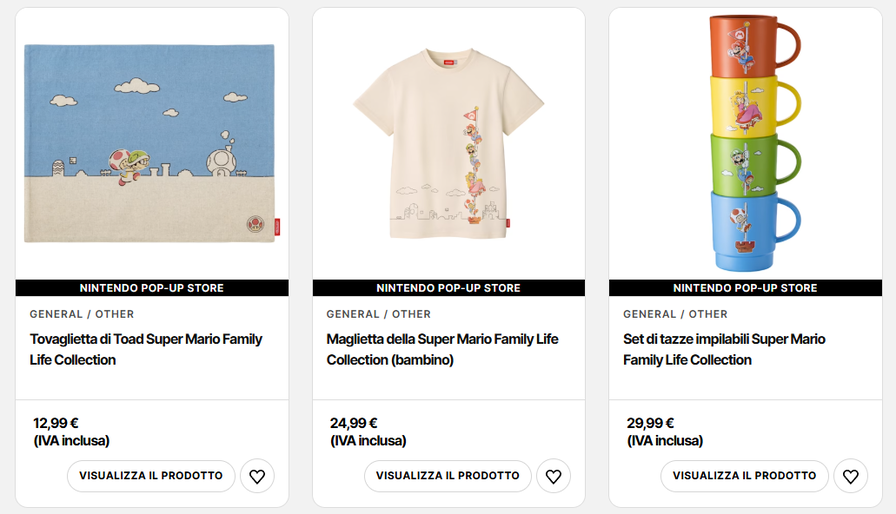Click Nintendo Pop-Up Store banner under mugs
The width and height of the screenshot is (896, 514).
745,288
